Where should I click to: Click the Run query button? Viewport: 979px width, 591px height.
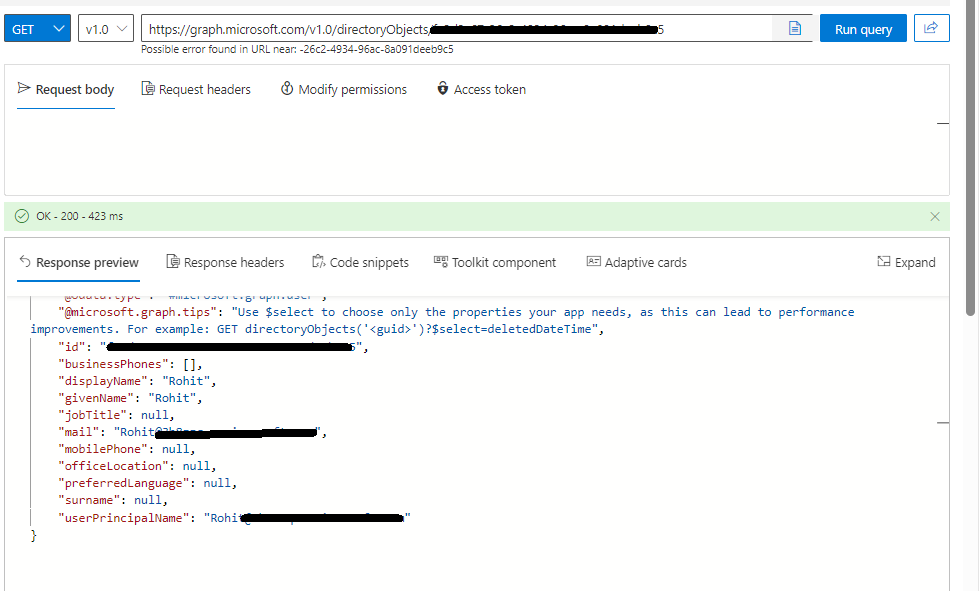[x=862, y=28]
